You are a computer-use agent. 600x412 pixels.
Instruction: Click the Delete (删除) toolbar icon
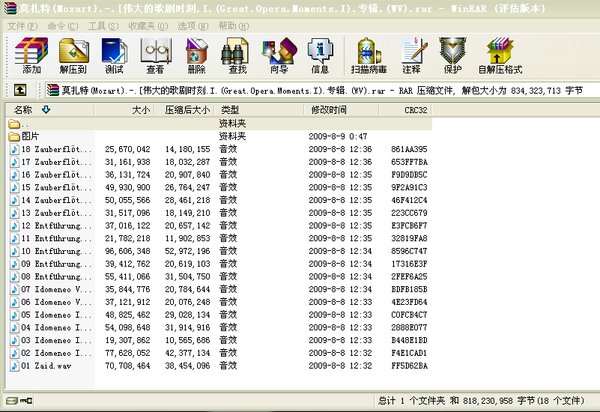click(197, 55)
